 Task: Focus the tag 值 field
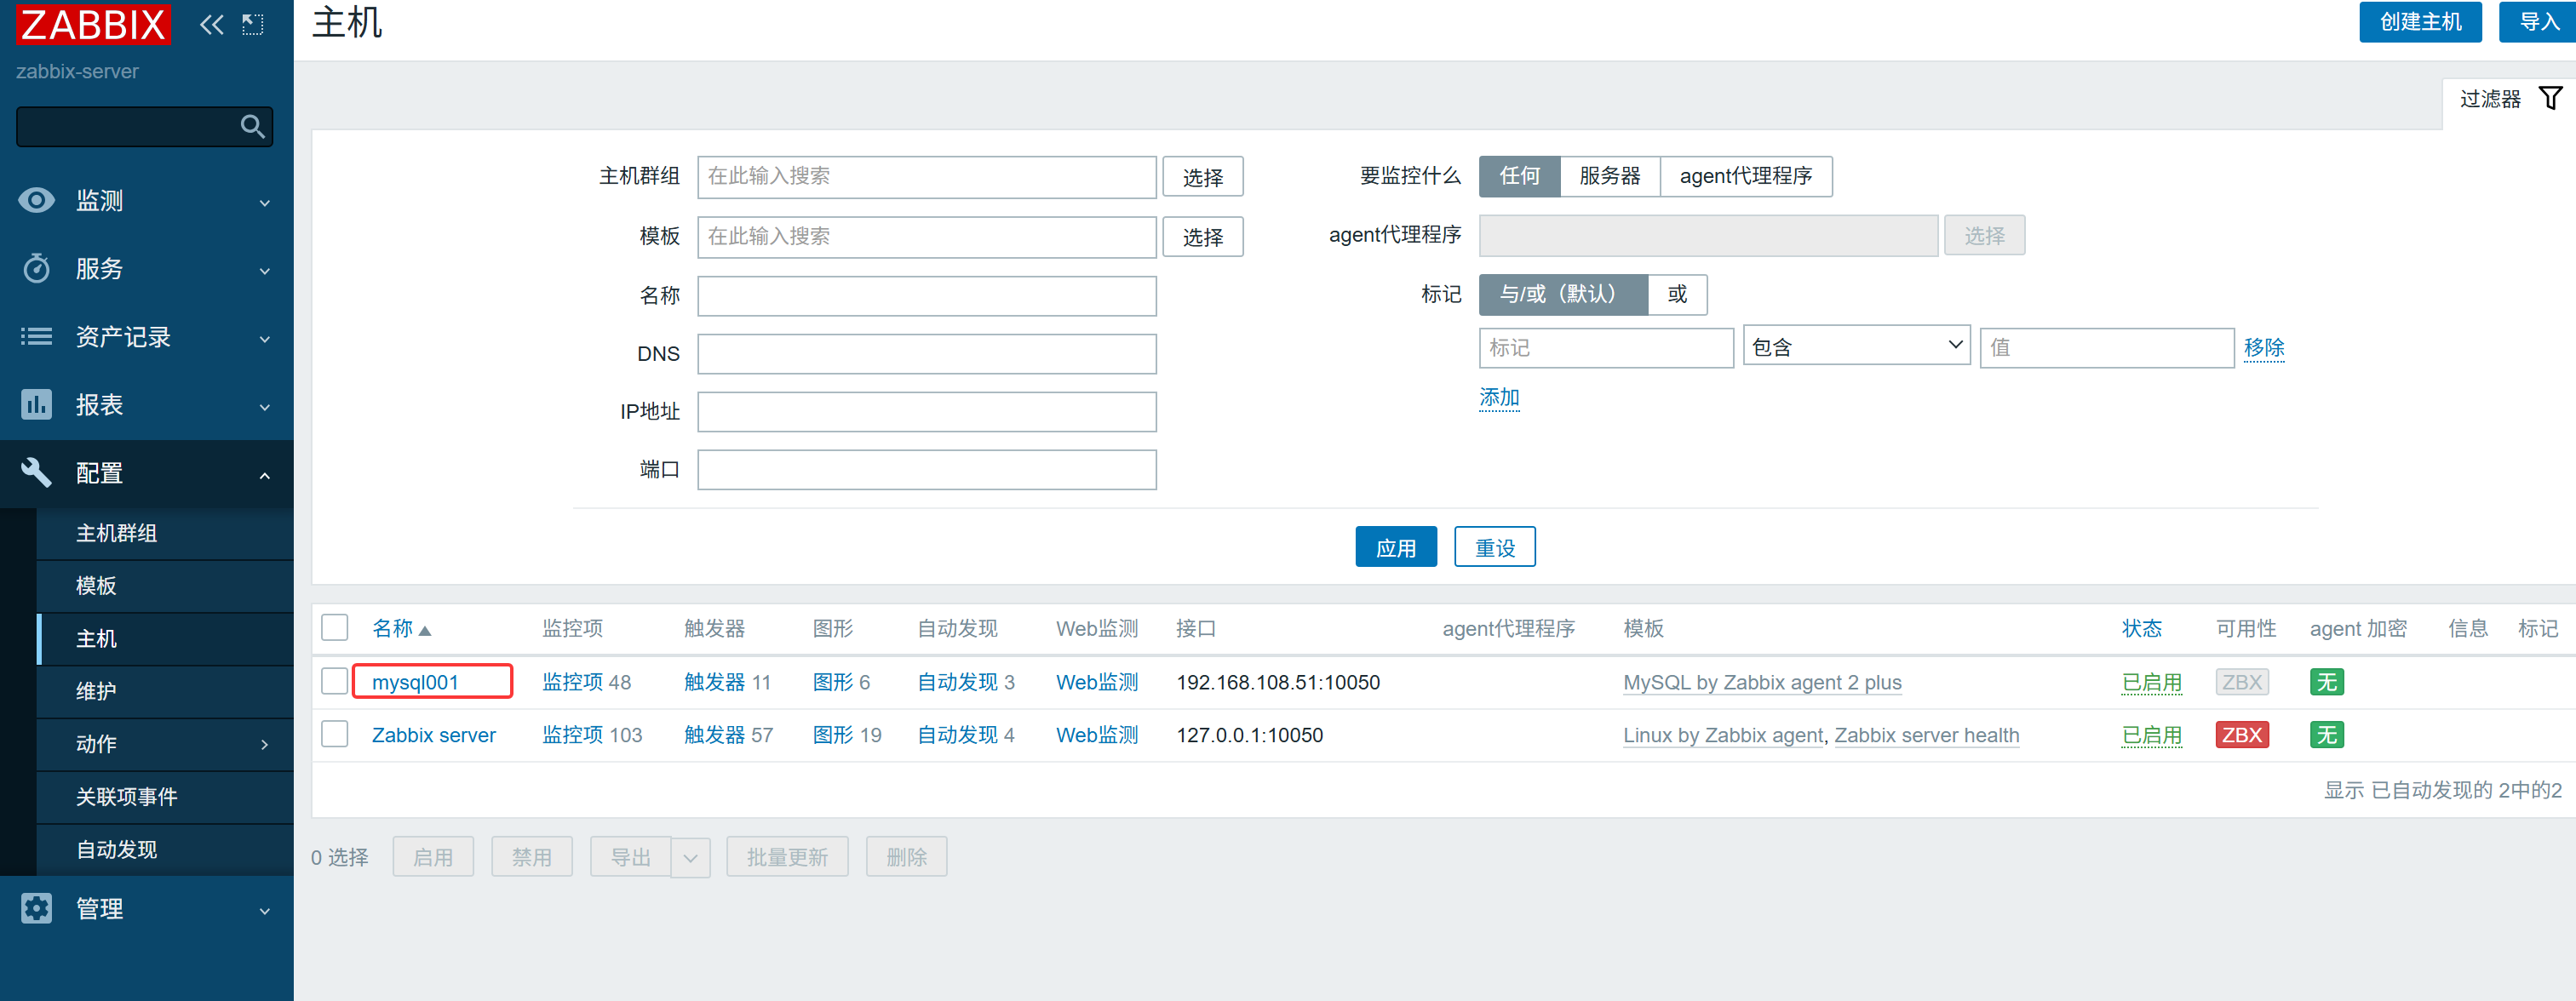point(2107,348)
